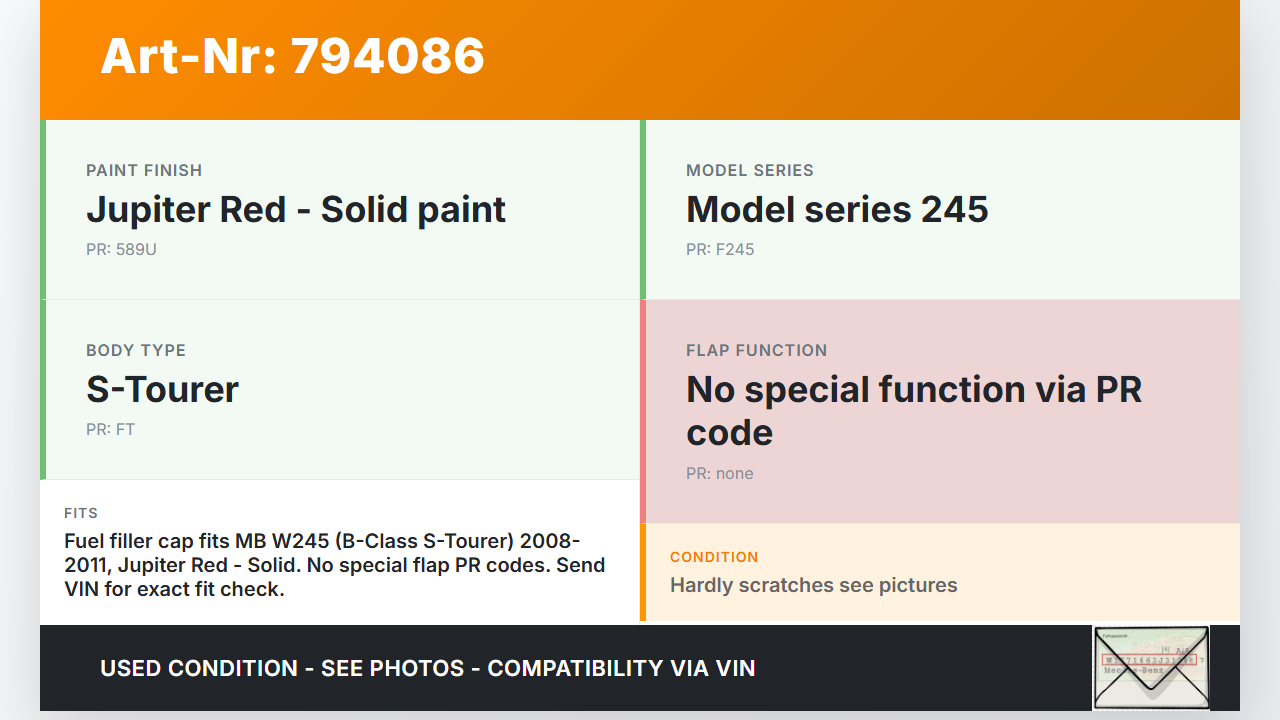The height and width of the screenshot is (720, 1280).
Task: Click the orange left bar of the condition box
Action: point(643,572)
